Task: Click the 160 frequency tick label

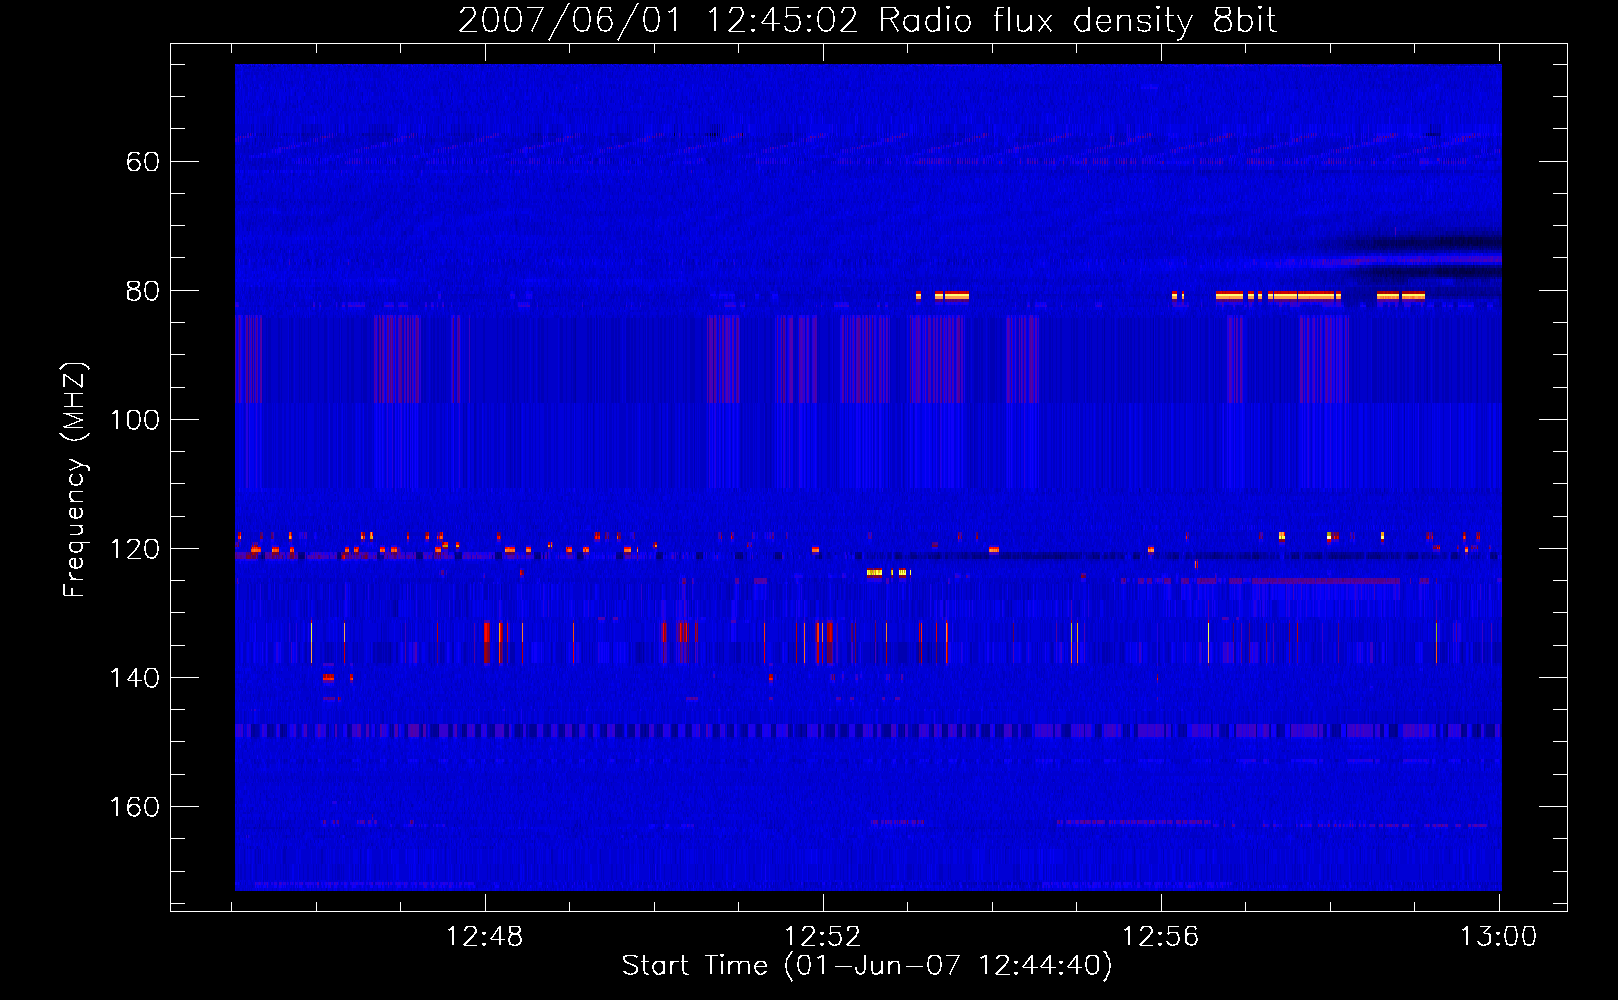Action: (x=135, y=807)
